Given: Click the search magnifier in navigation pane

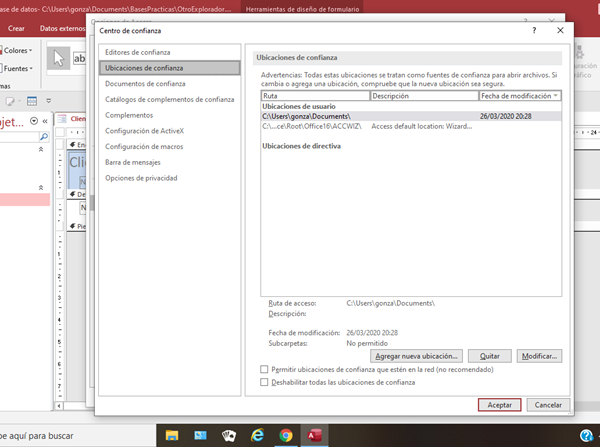Looking at the screenshot, I should (x=44, y=136).
